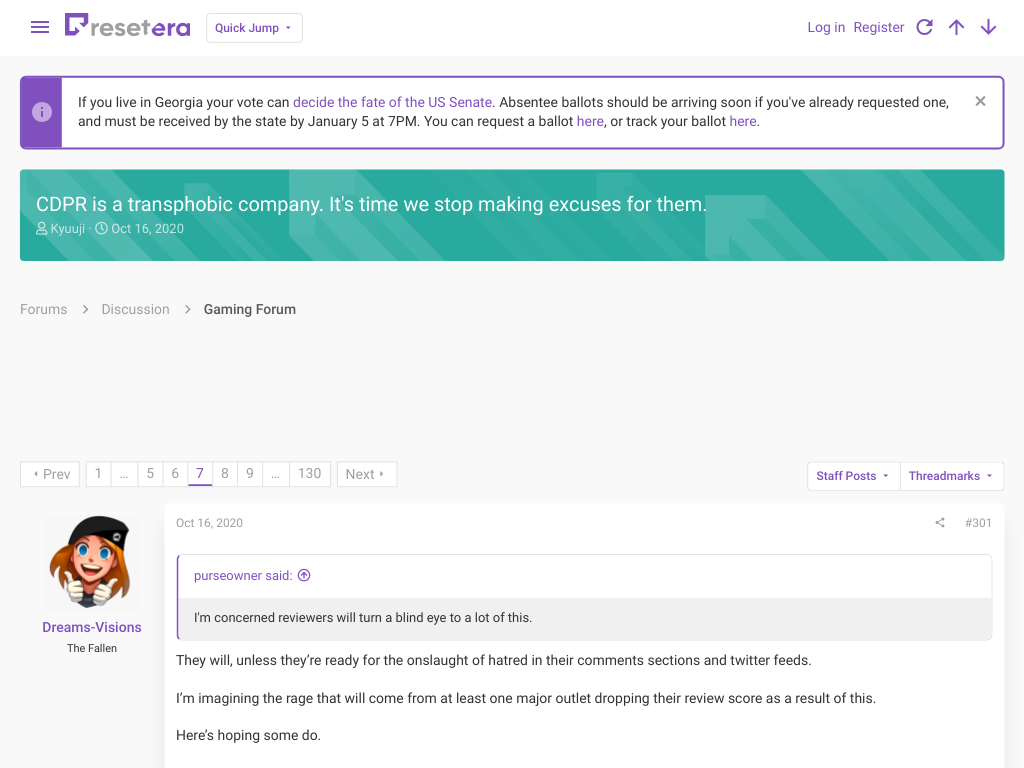
Task: Open 'decide the fate of the US Senate' link
Action: pos(392,102)
